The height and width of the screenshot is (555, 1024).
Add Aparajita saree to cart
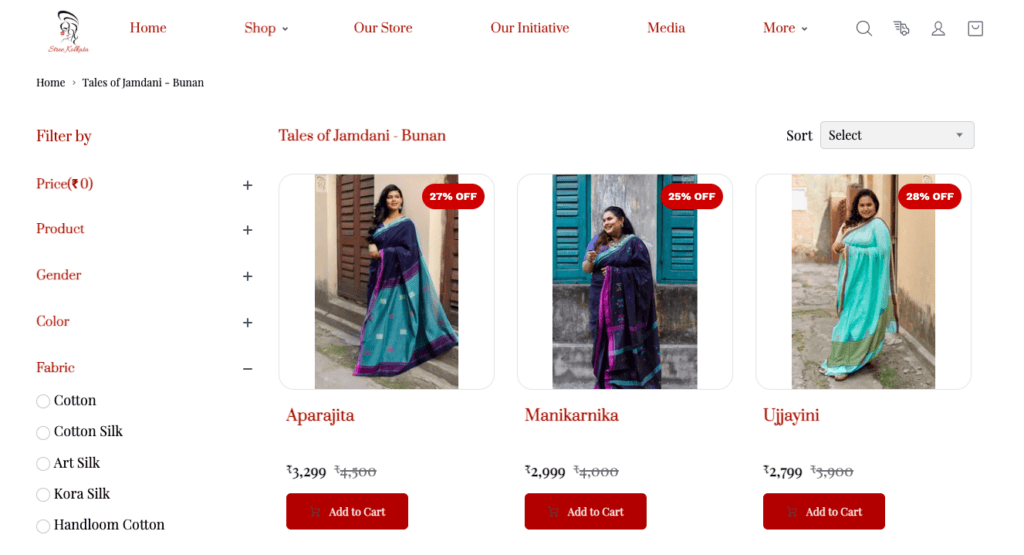[347, 511]
